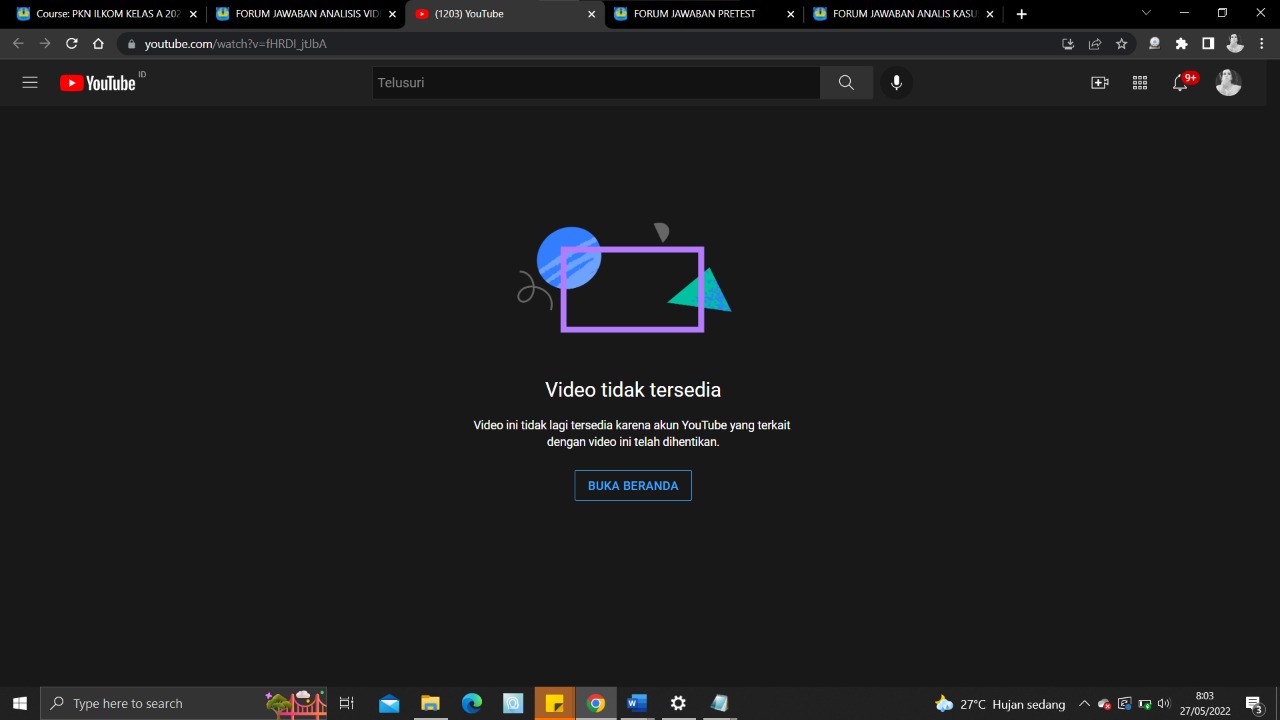Open Chrome's three-dot menu
Image resolution: width=1280 pixels, height=720 pixels.
pos(1262,44)
